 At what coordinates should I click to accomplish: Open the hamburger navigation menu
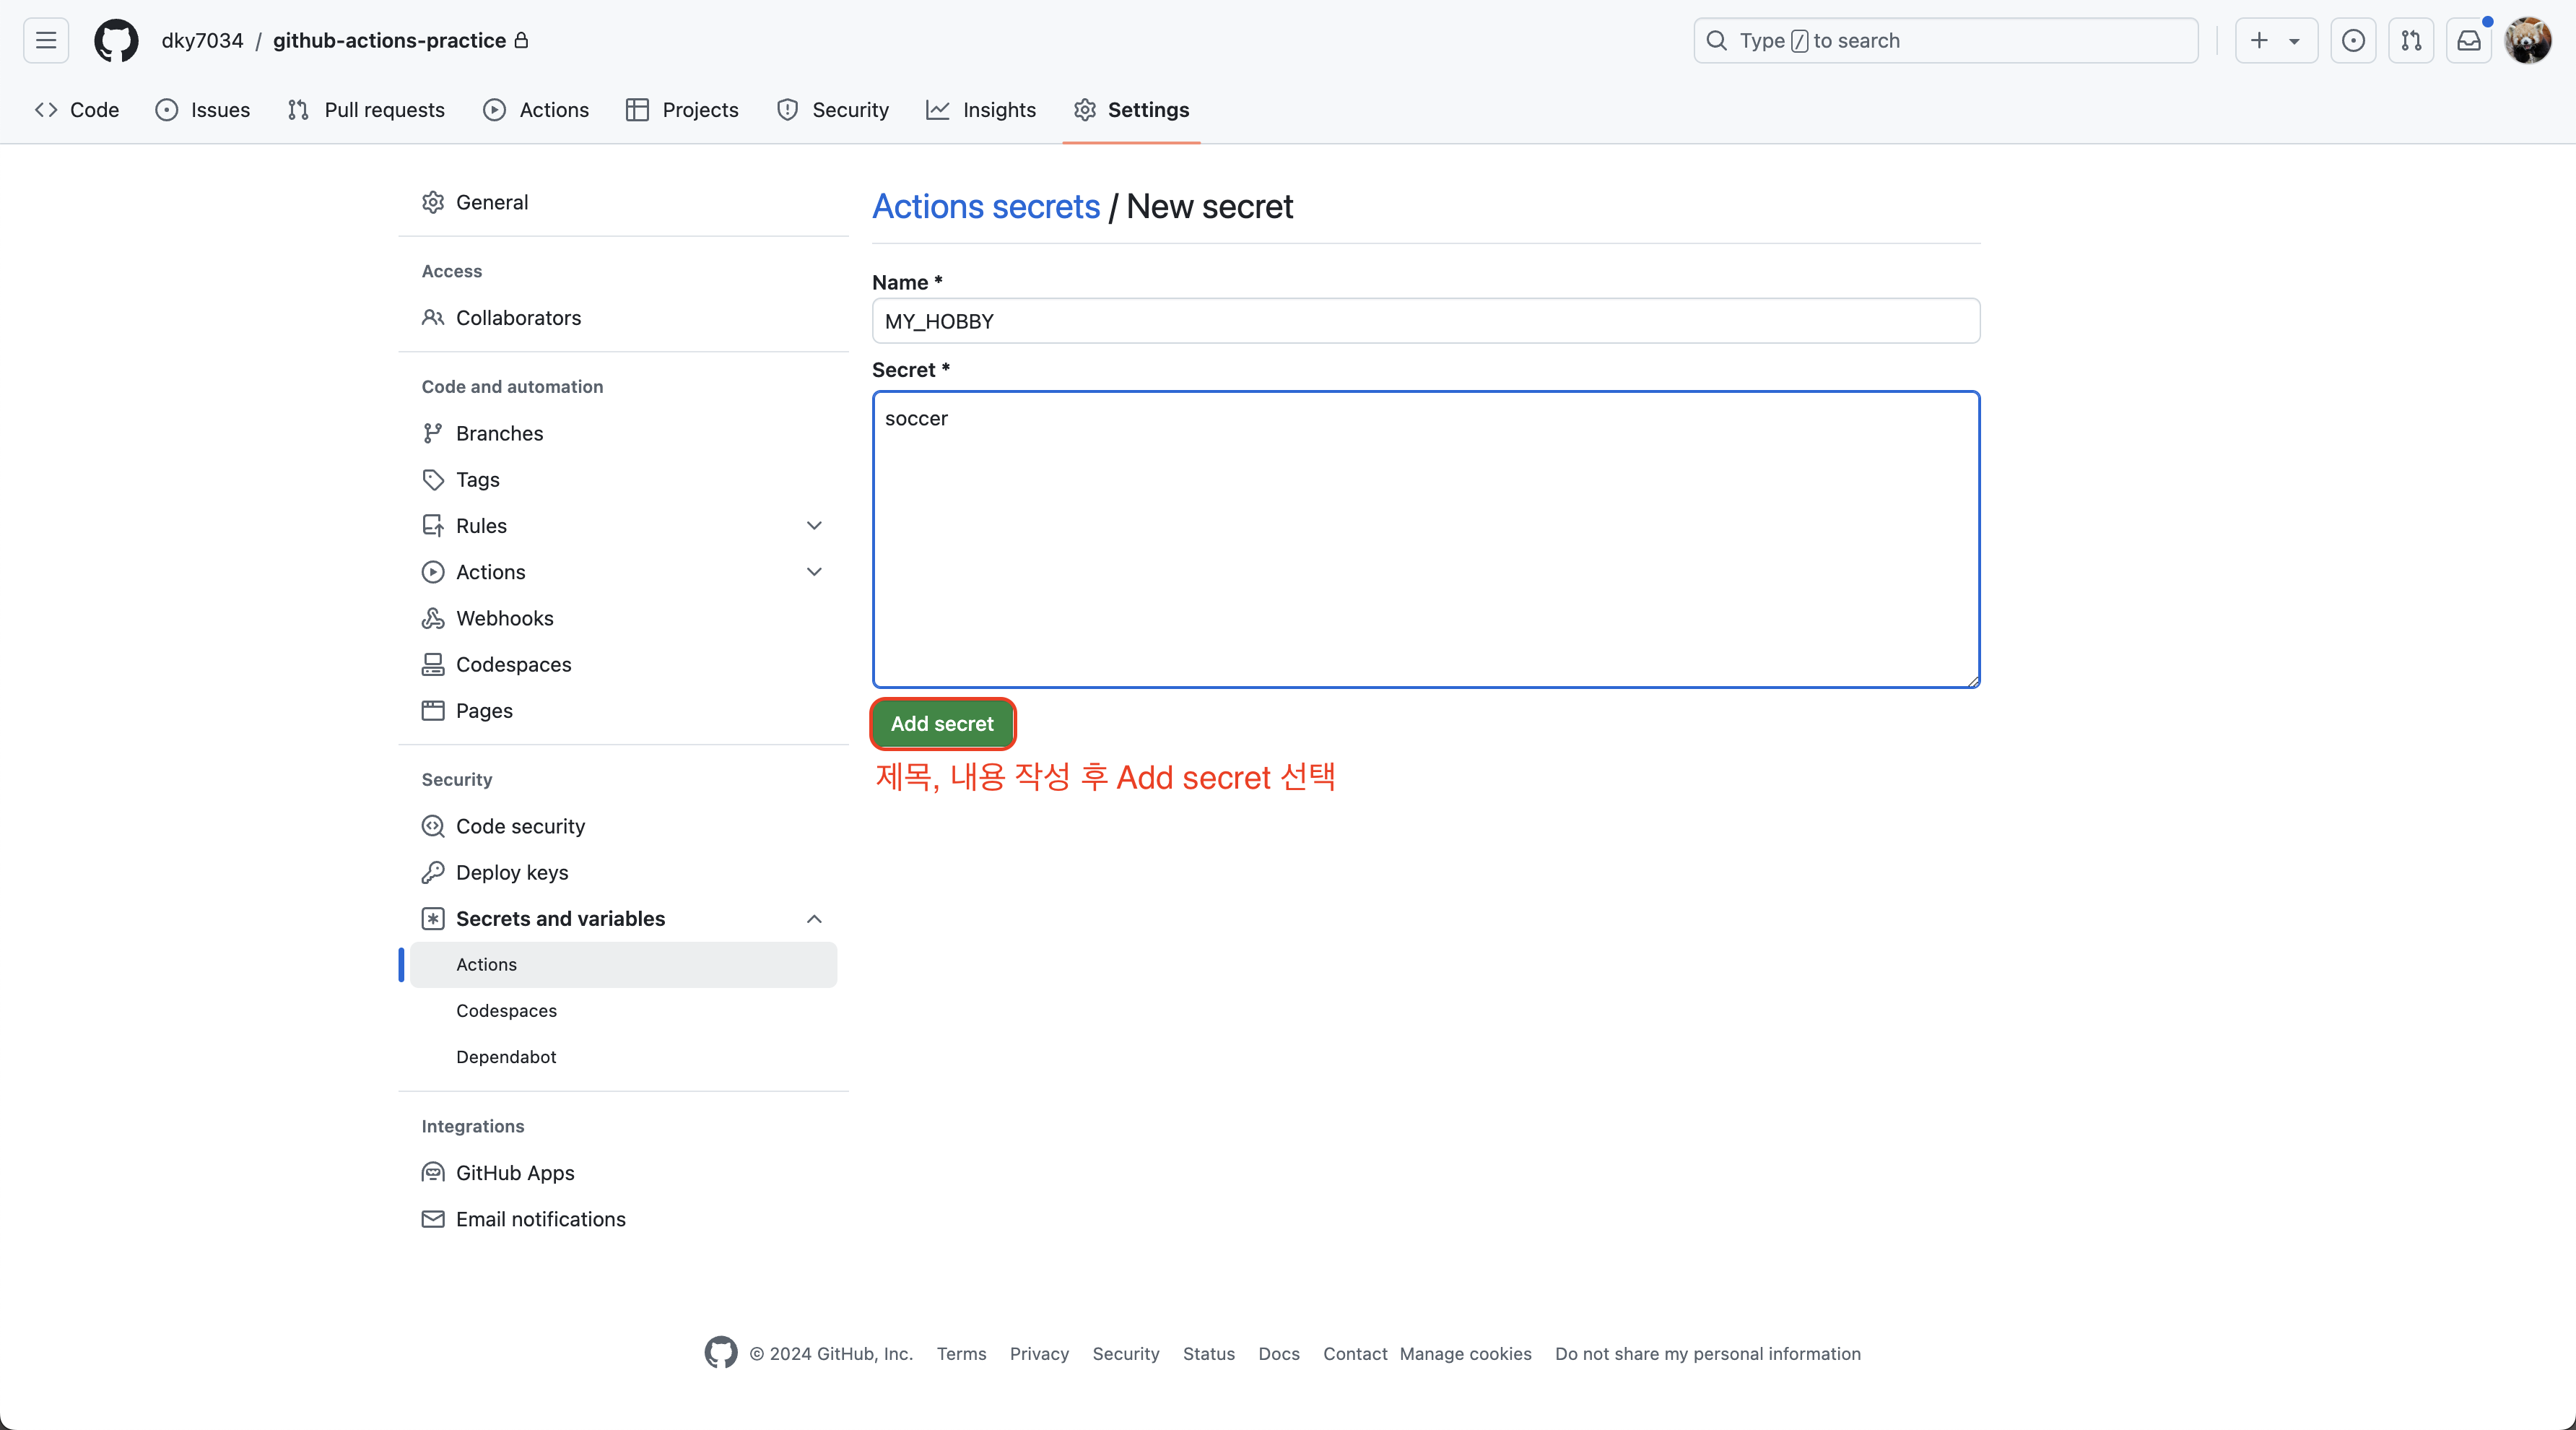[x=46, y=40]
